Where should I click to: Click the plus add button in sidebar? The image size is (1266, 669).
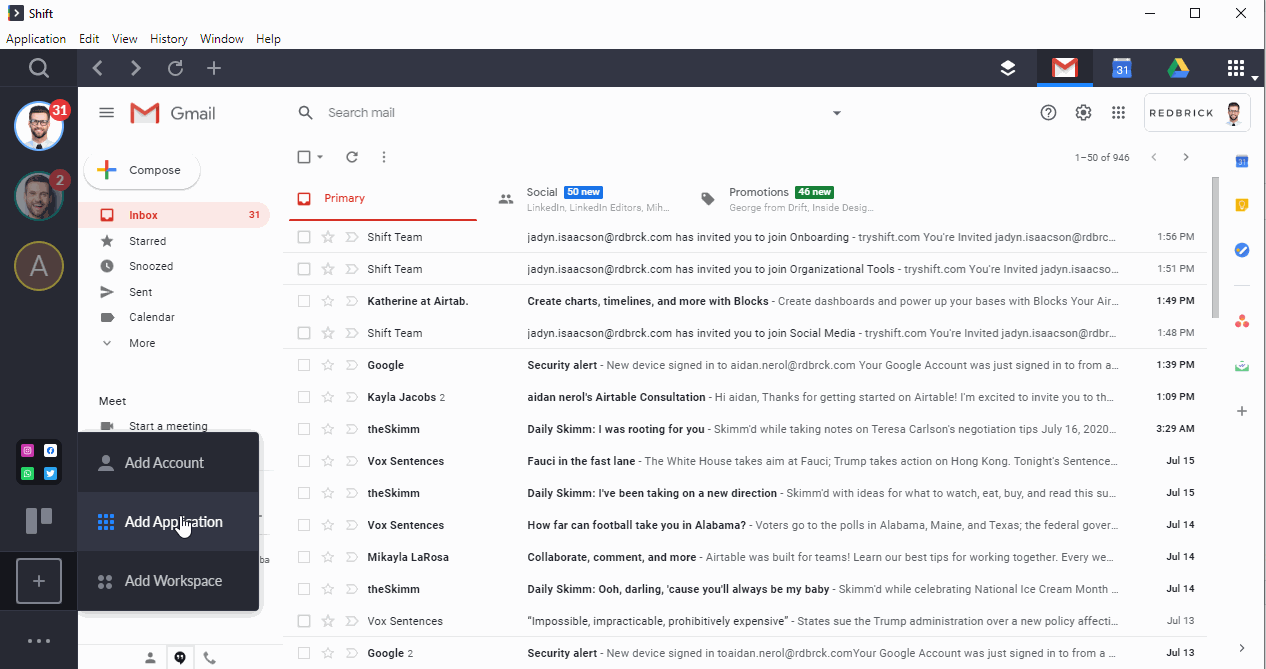[39, 581]
